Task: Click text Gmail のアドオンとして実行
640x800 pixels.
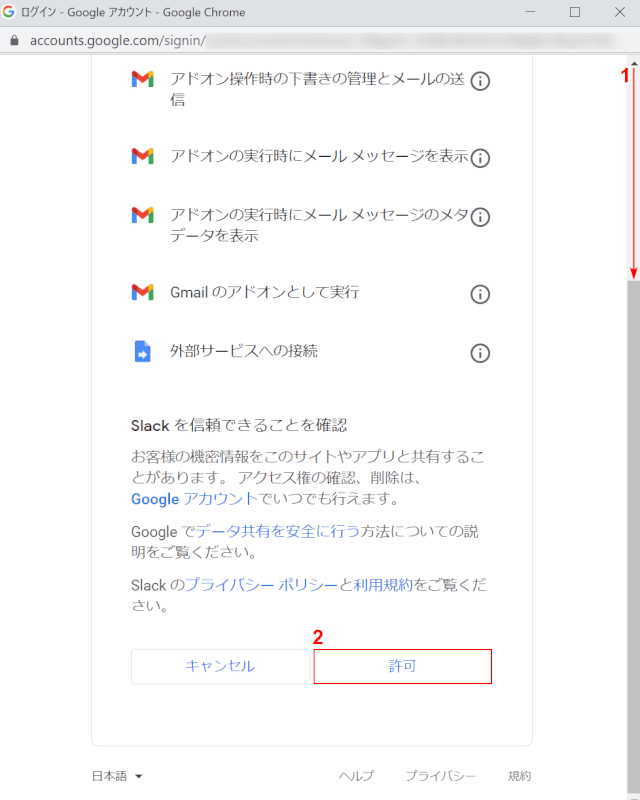Action: pyautogui.click(x=265, y=292)
